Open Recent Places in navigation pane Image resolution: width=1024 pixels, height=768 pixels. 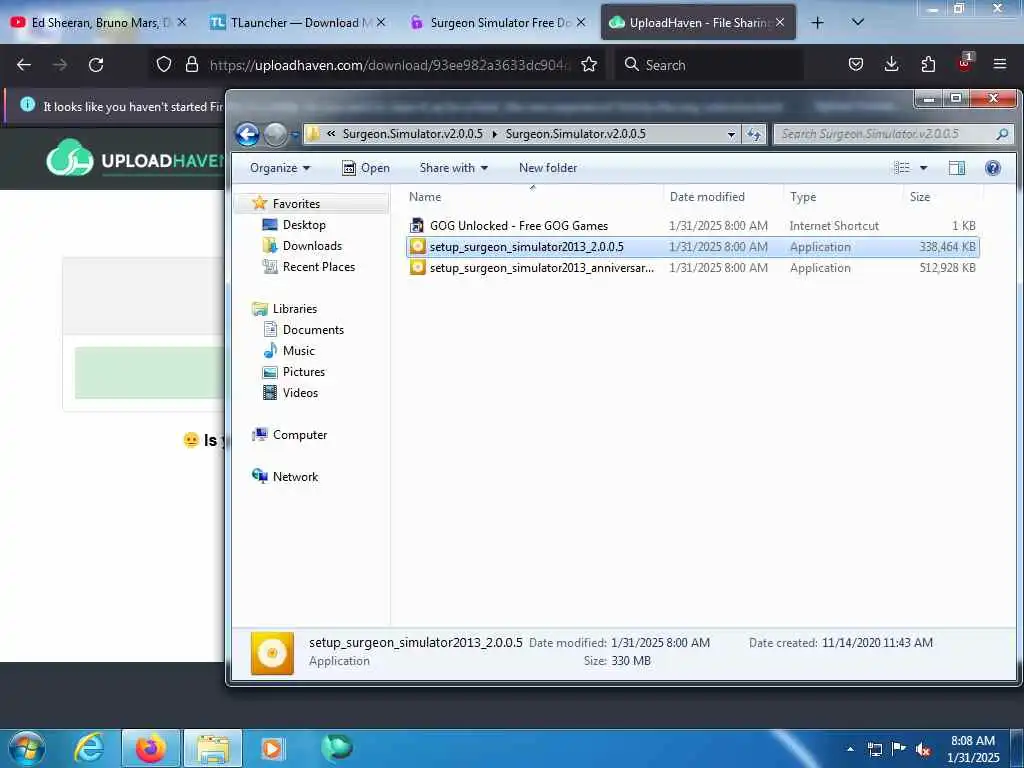click(x=319, y=266)
